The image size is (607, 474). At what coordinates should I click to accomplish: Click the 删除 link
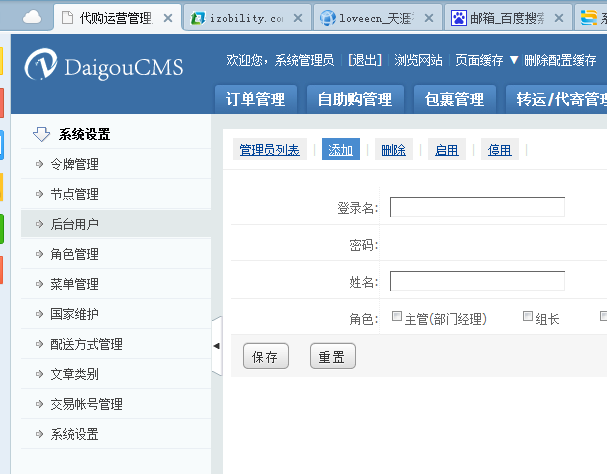point(394,149)
